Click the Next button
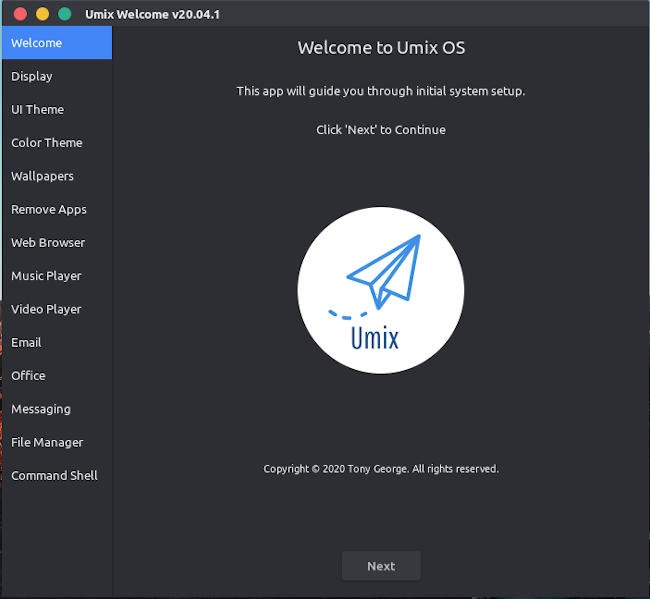The height and width of the screenshot is (599, 650). point(381,566)
